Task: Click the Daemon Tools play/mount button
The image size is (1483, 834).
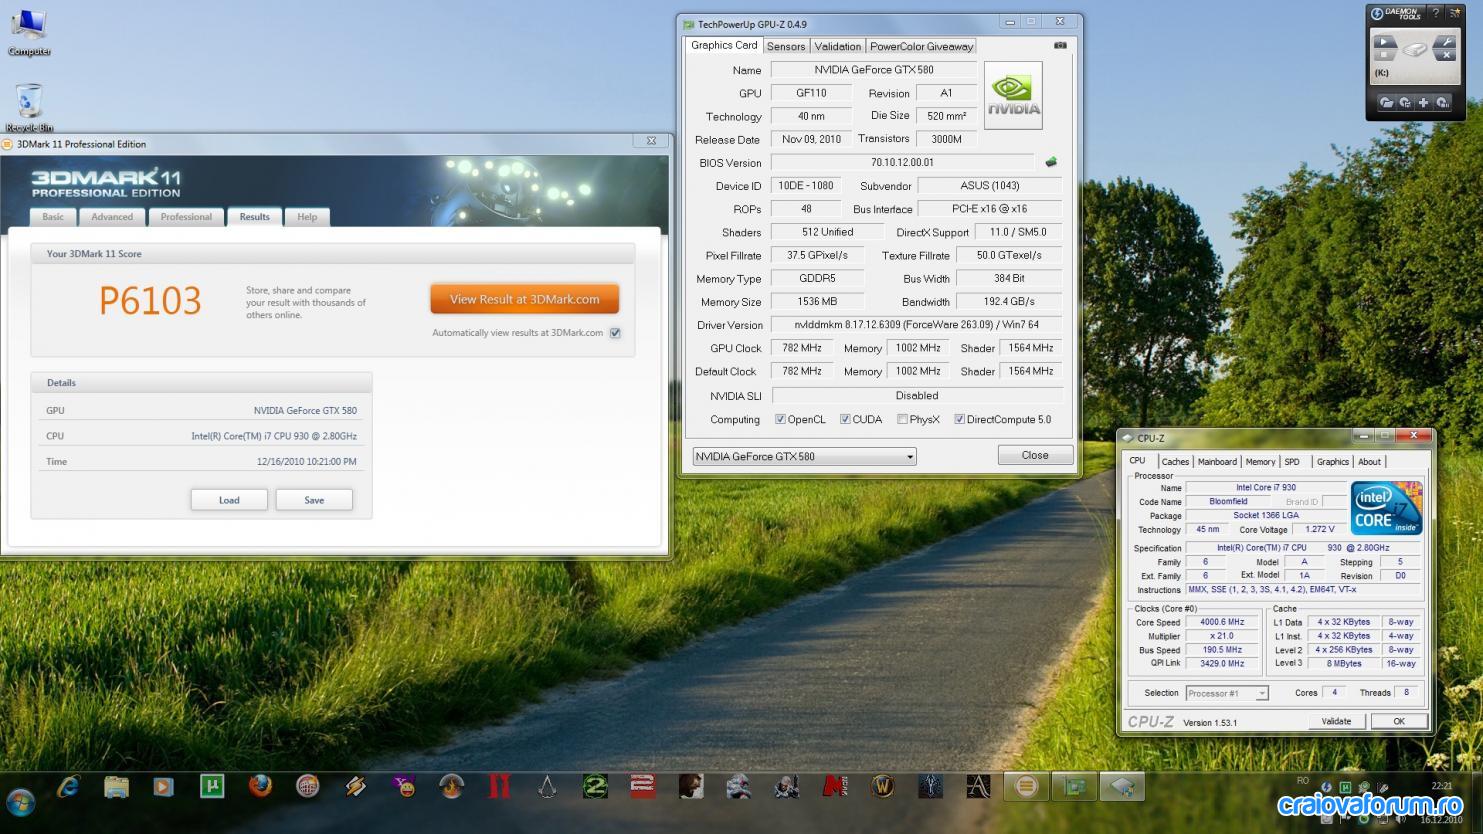Action: (x=1385, y=42)
